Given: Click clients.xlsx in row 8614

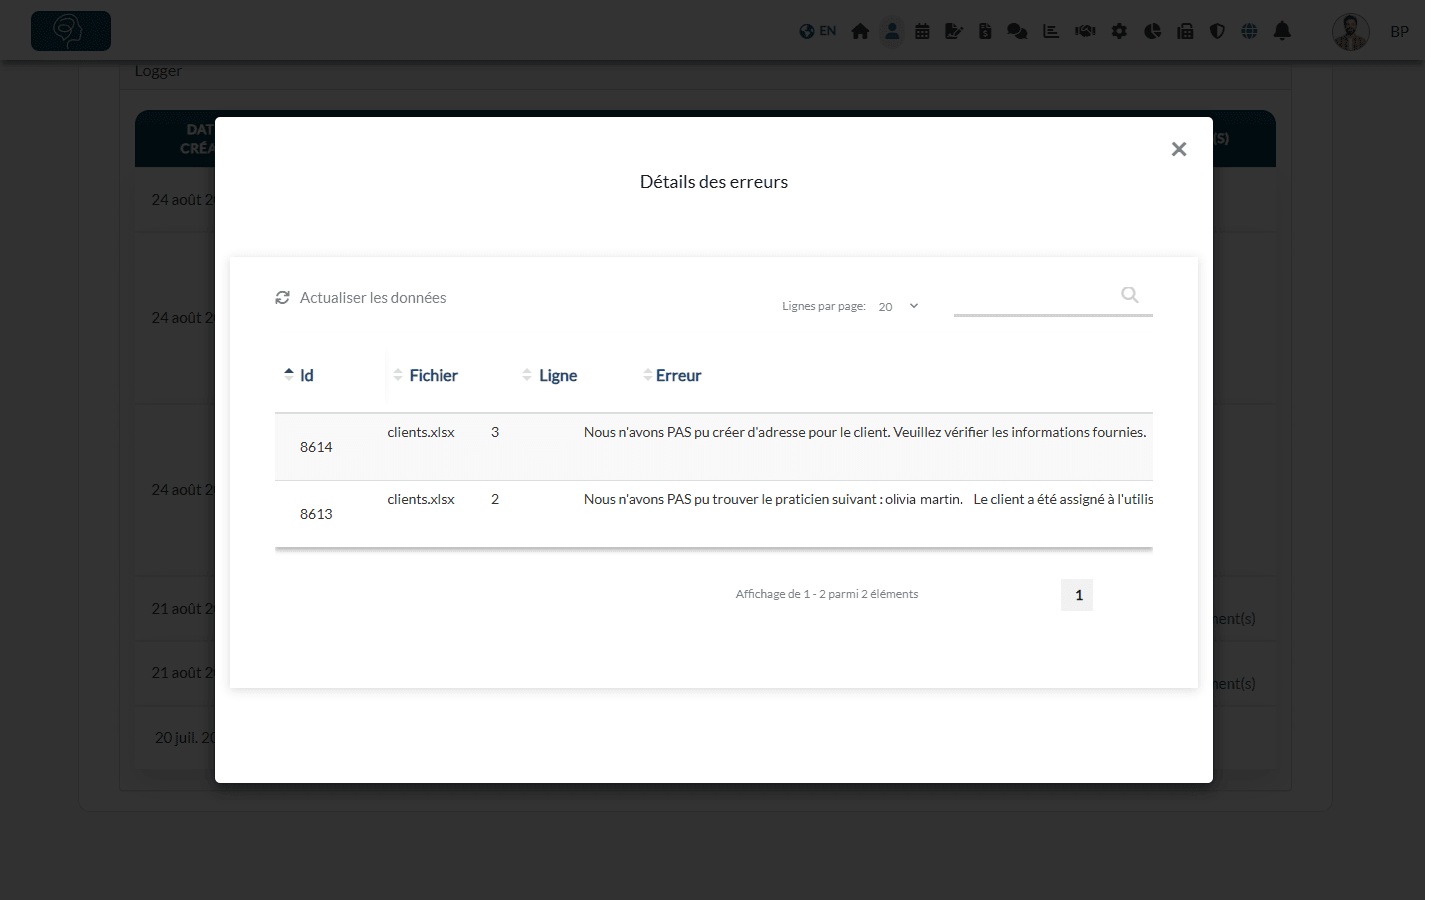Looking at the screenshot, I should pos(421,432).
